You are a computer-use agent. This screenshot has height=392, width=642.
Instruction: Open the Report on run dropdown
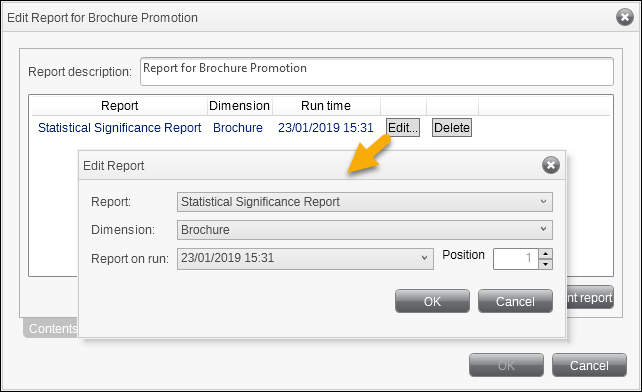coord(305,258)
